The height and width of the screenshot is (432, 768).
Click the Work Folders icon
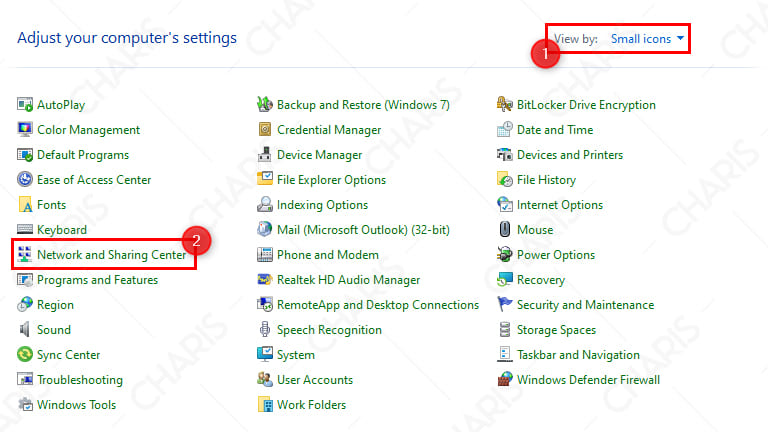[x=265, y=404]
